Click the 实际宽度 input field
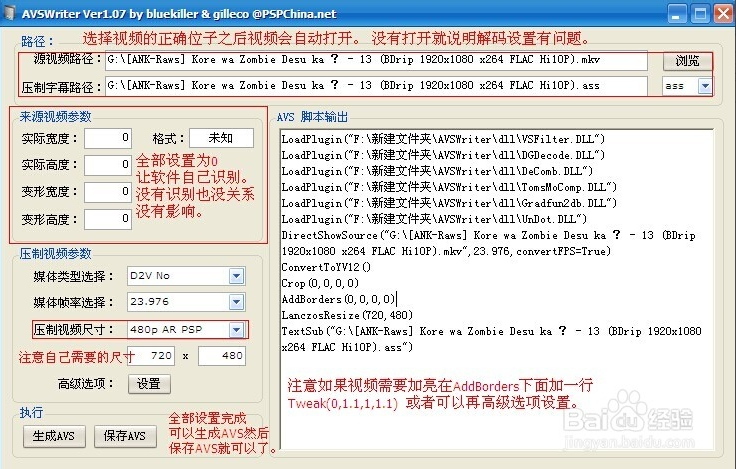 (x=108, y=138)
